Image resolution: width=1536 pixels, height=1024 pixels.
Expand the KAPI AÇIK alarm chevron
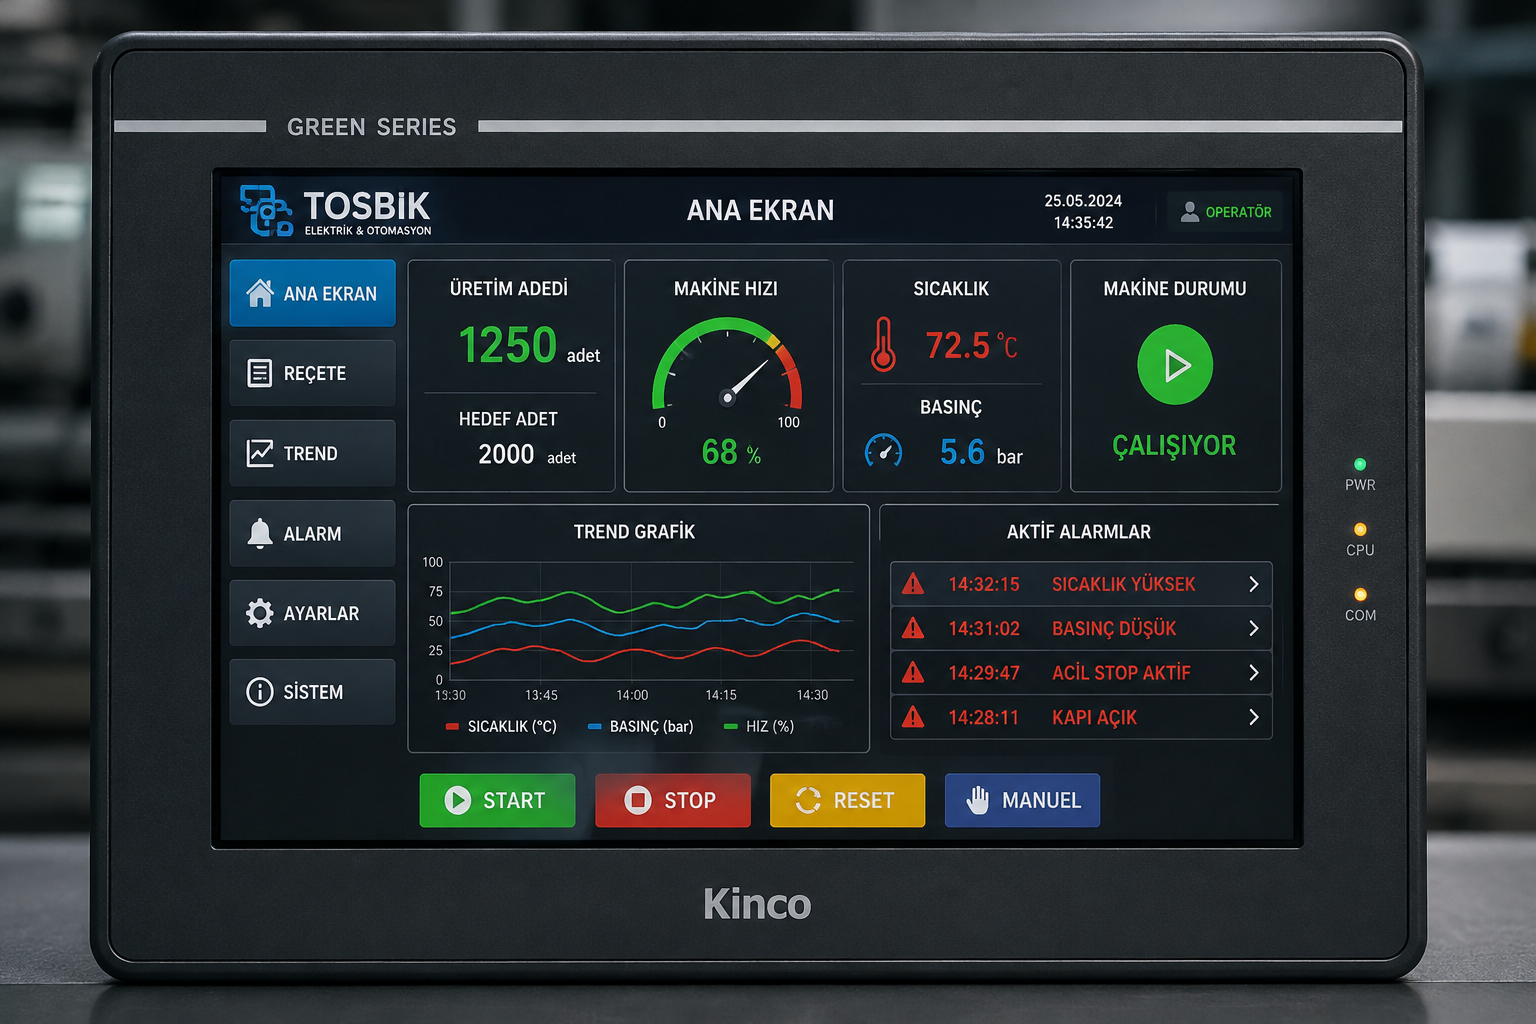tap(1253, 717)
